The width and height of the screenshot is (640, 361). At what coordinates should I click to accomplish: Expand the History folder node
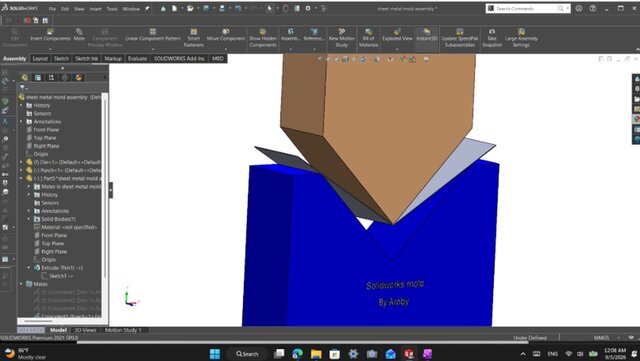(x=21, y=105)
